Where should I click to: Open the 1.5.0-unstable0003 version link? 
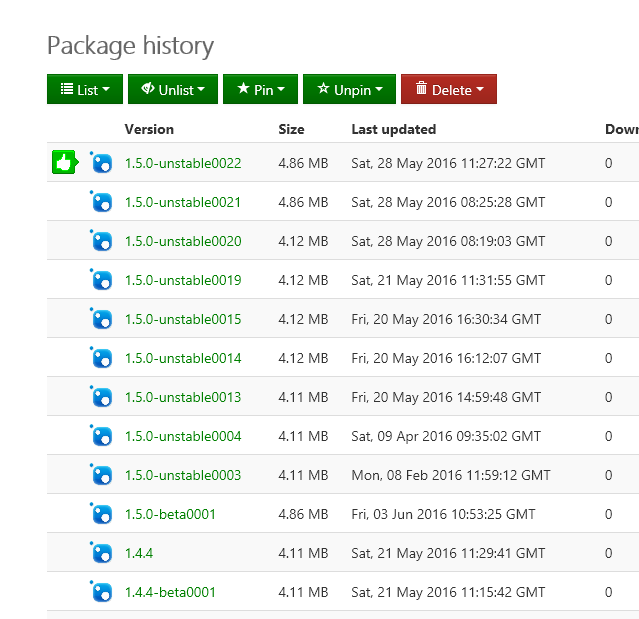click(183, 475)
